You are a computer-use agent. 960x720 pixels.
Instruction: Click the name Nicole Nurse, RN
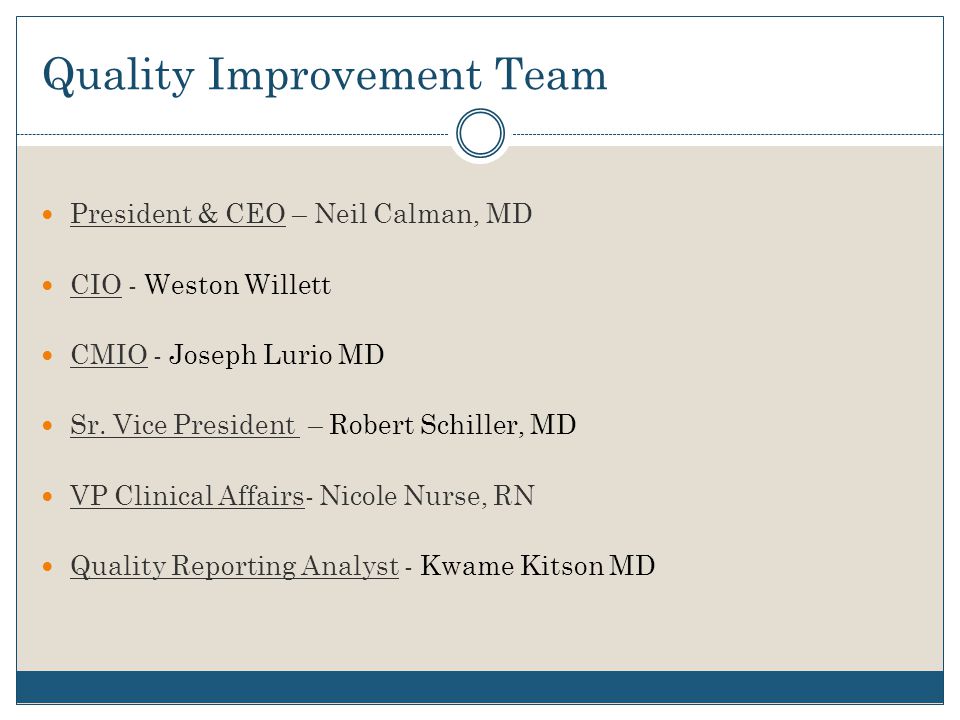pos(427,495)
